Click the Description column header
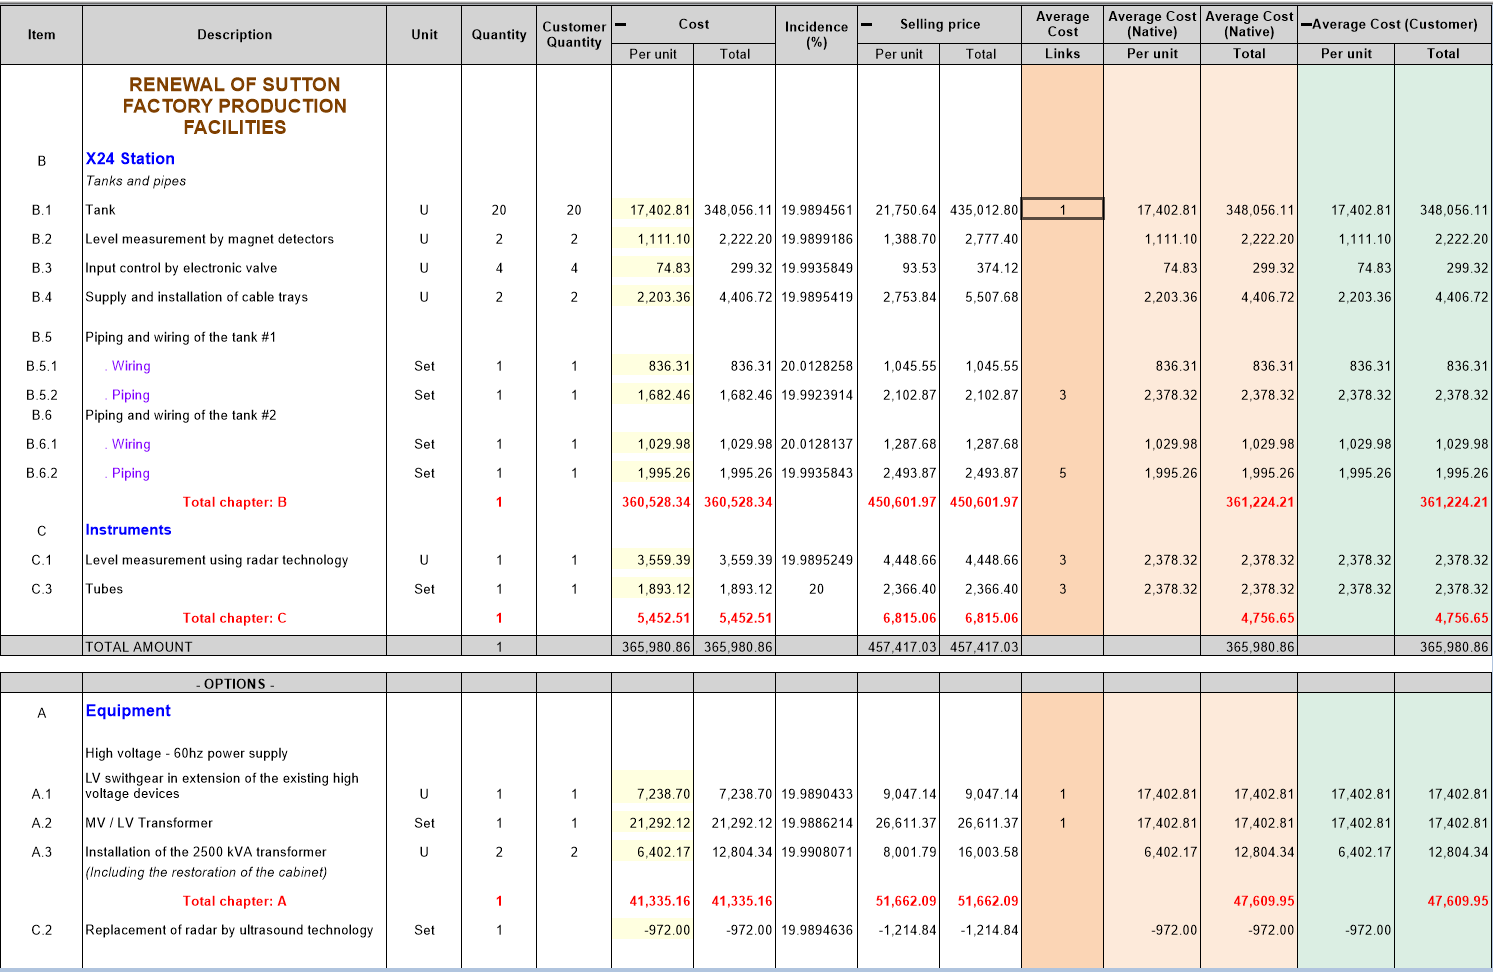 point(234,35)
